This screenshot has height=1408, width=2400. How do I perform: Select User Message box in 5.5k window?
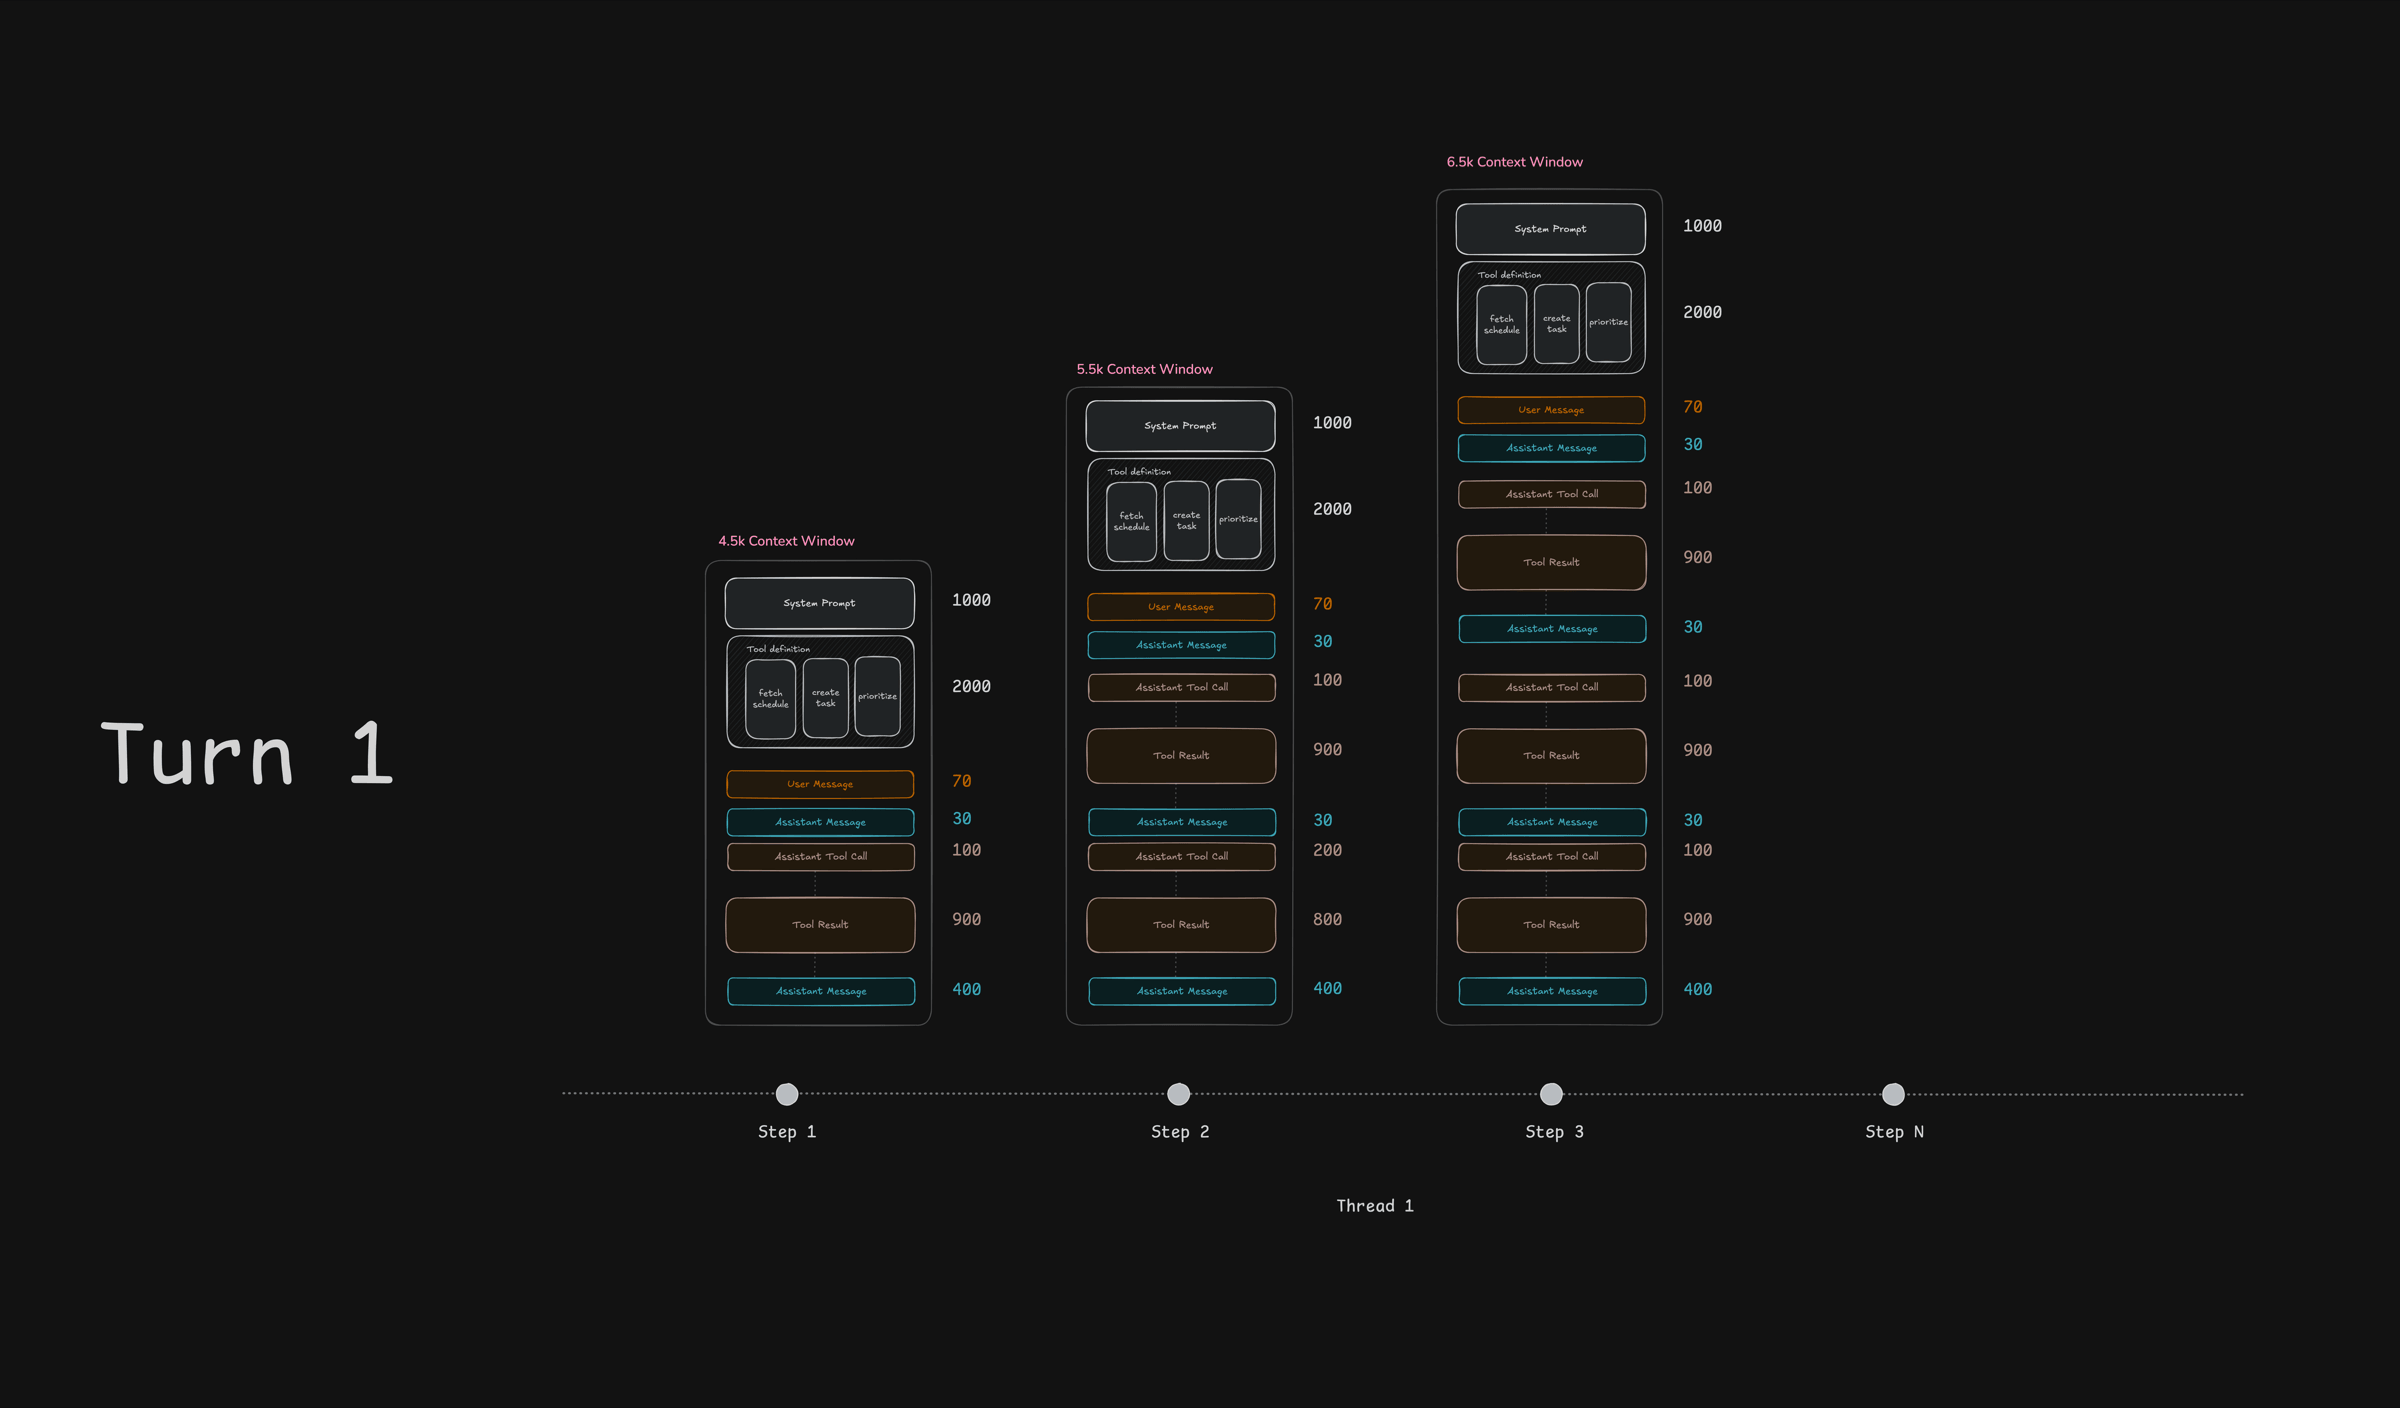pos(1181,607)
